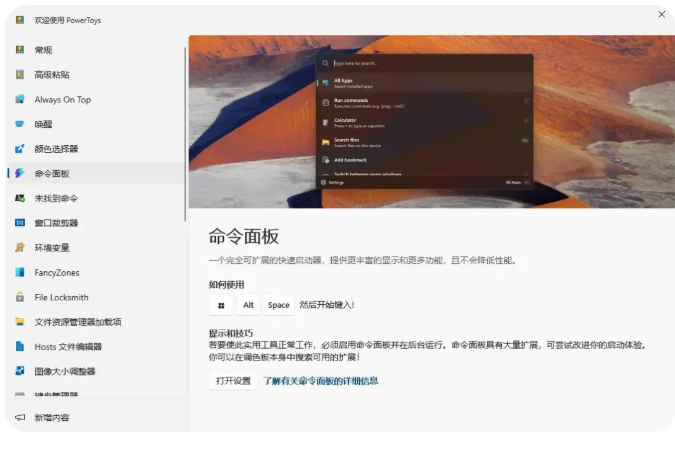Screen dimensions: 675x450
Task: Click the description starting 一个完全可扩展的快速启动器
Action: pyautogui.click(x=363, y=260)
